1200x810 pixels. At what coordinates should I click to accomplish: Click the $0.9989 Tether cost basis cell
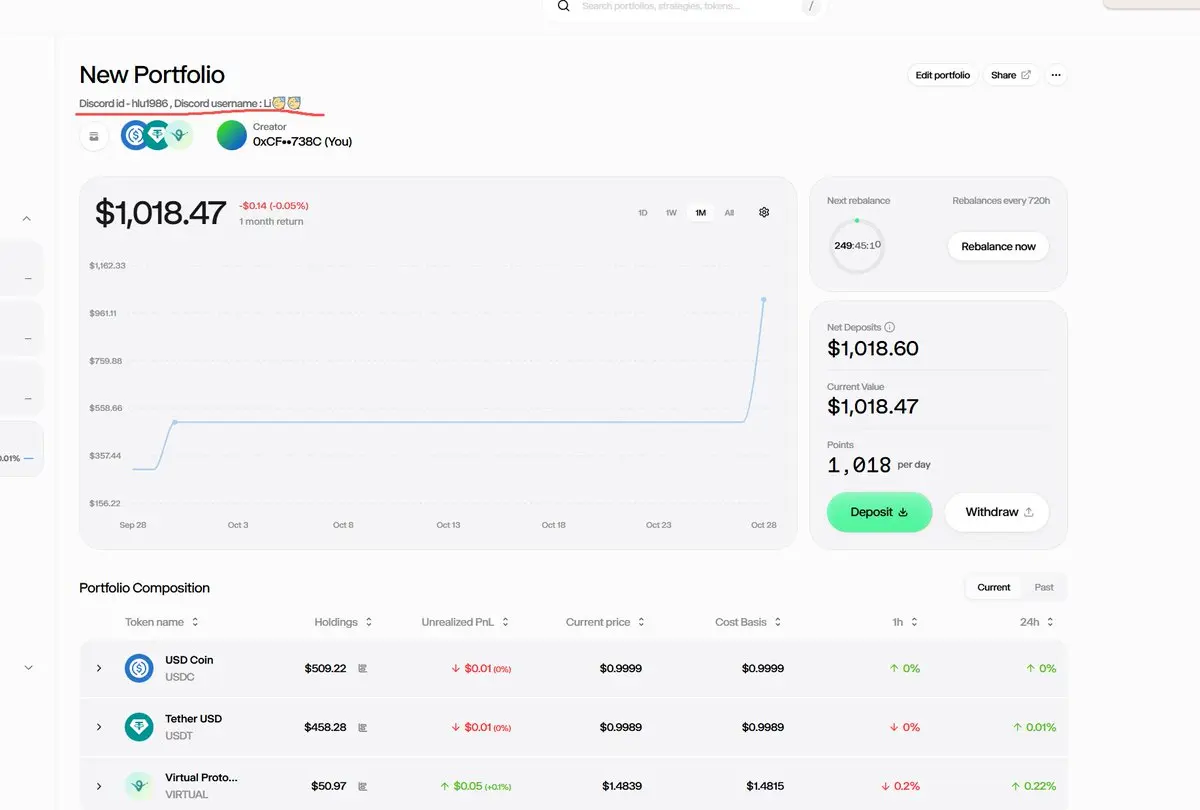pos(763,727)
